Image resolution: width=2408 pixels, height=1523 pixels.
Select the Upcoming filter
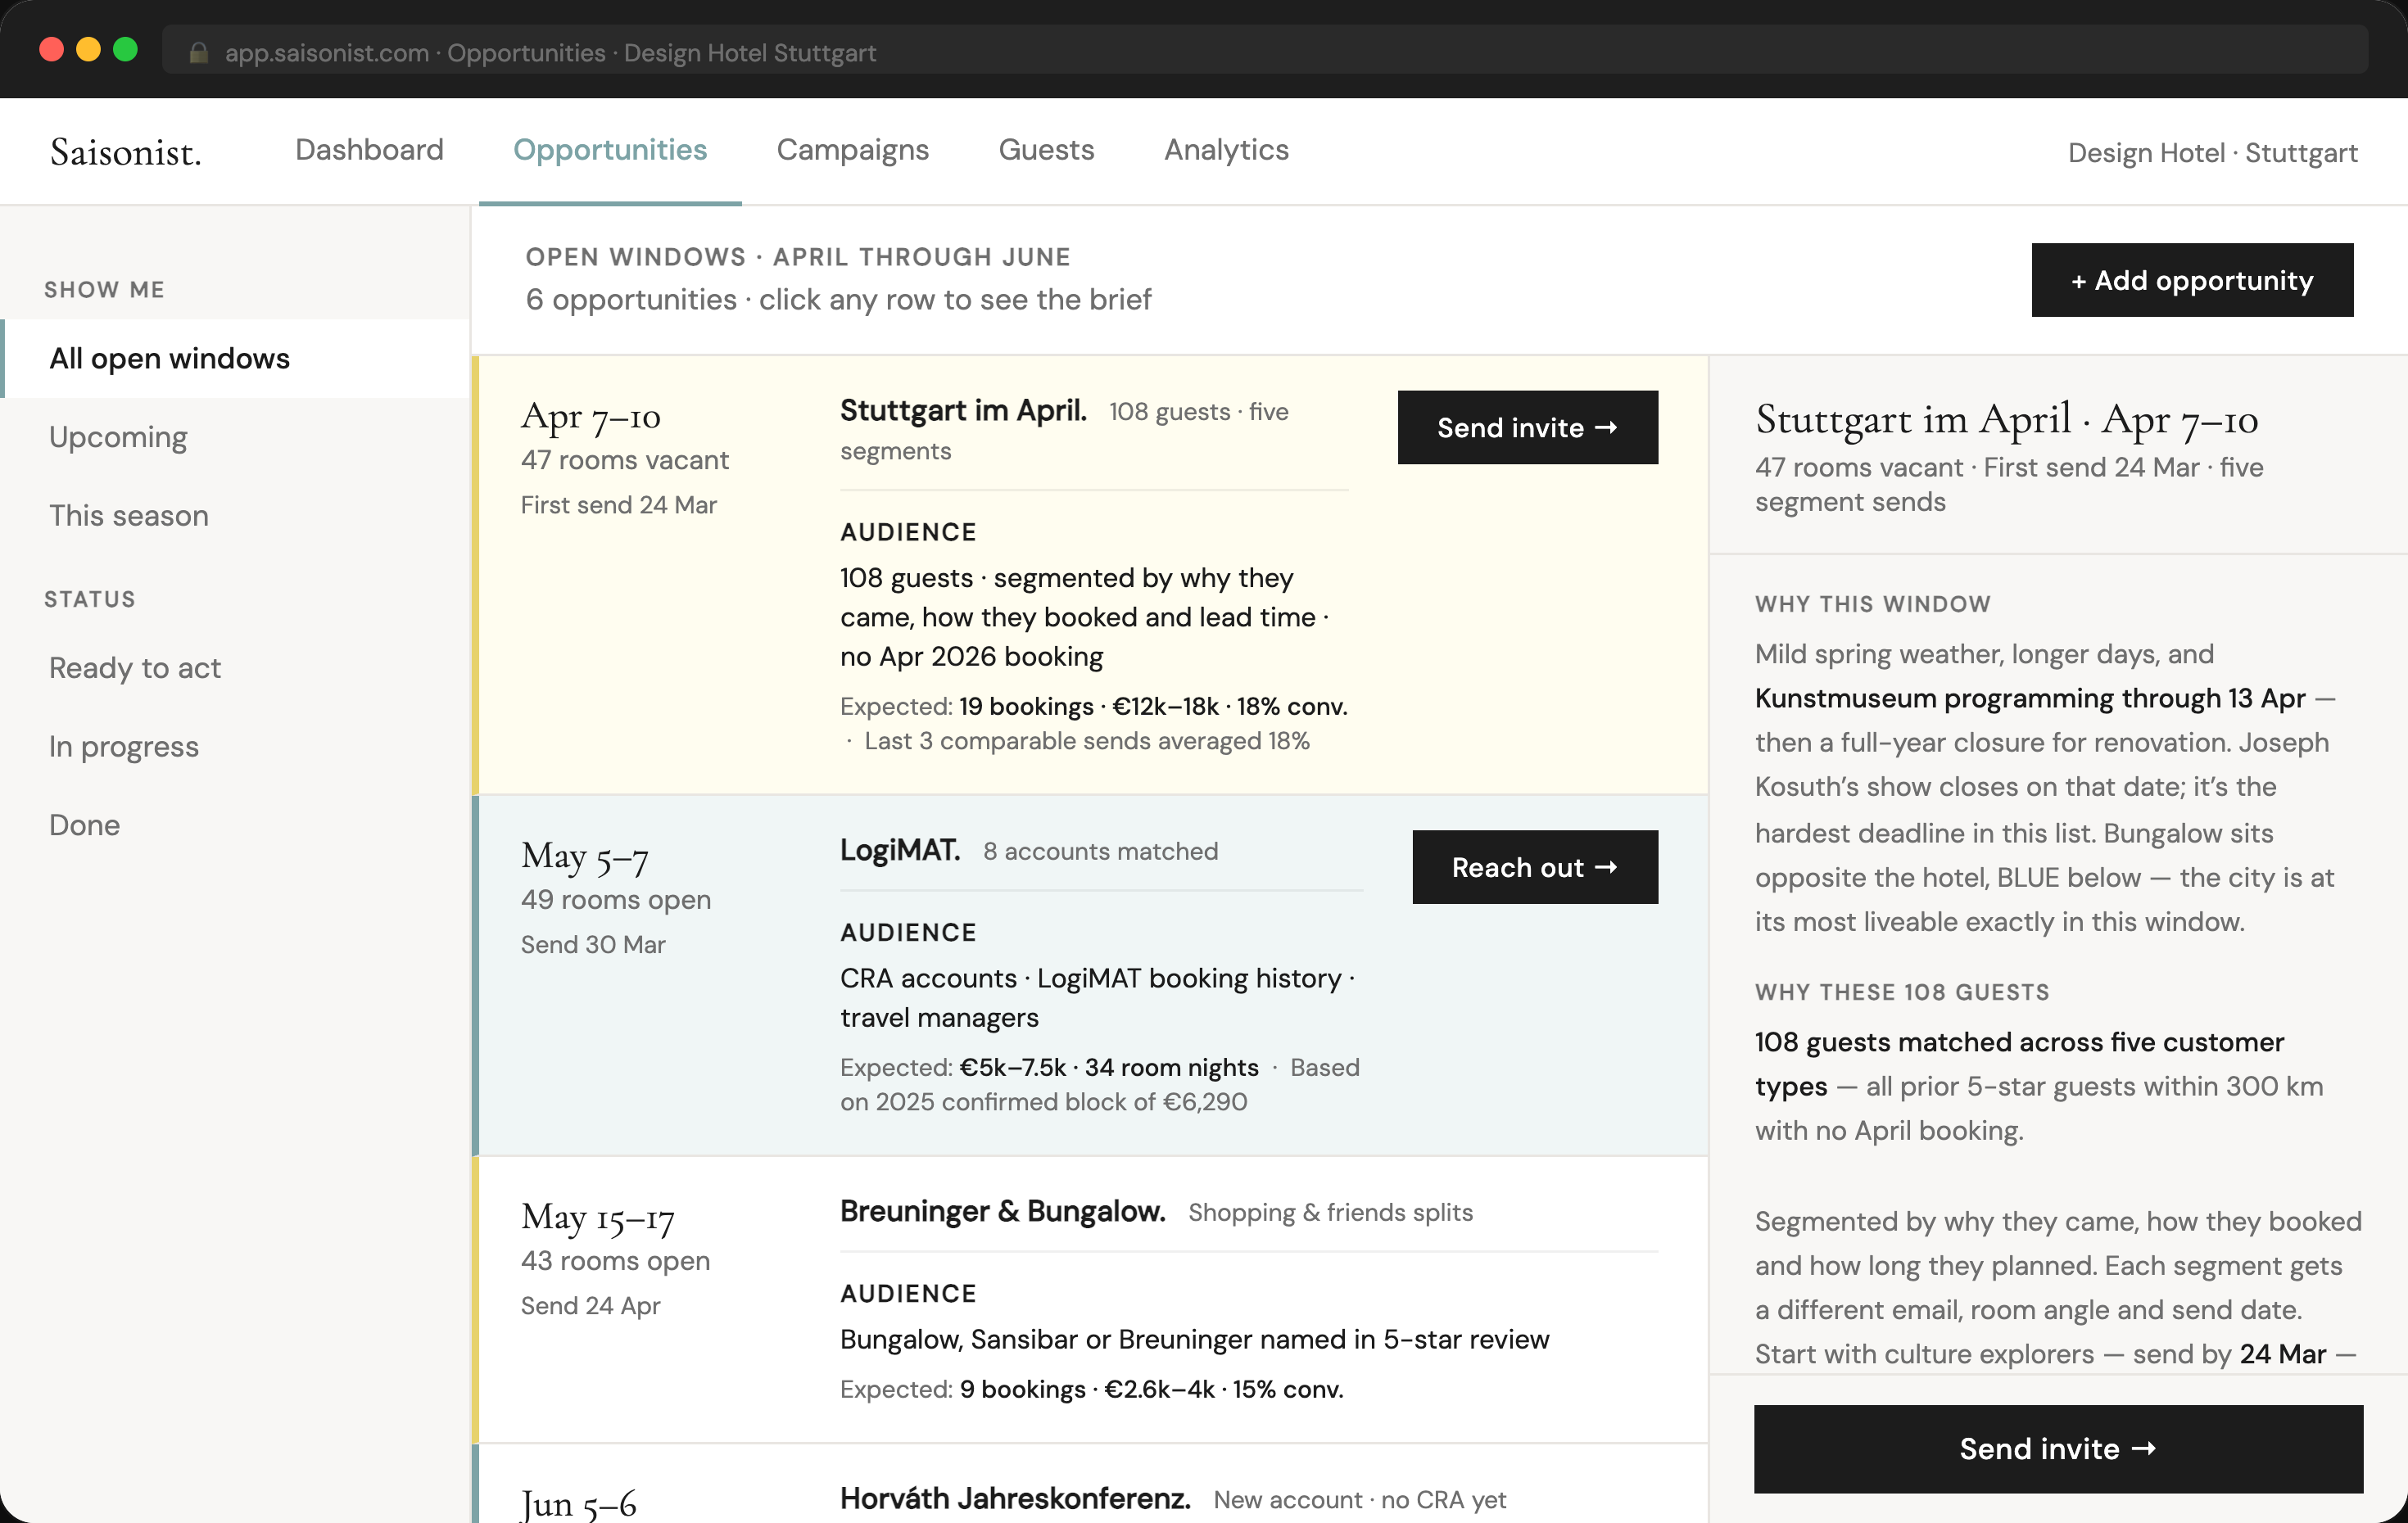tap(118, 437)
